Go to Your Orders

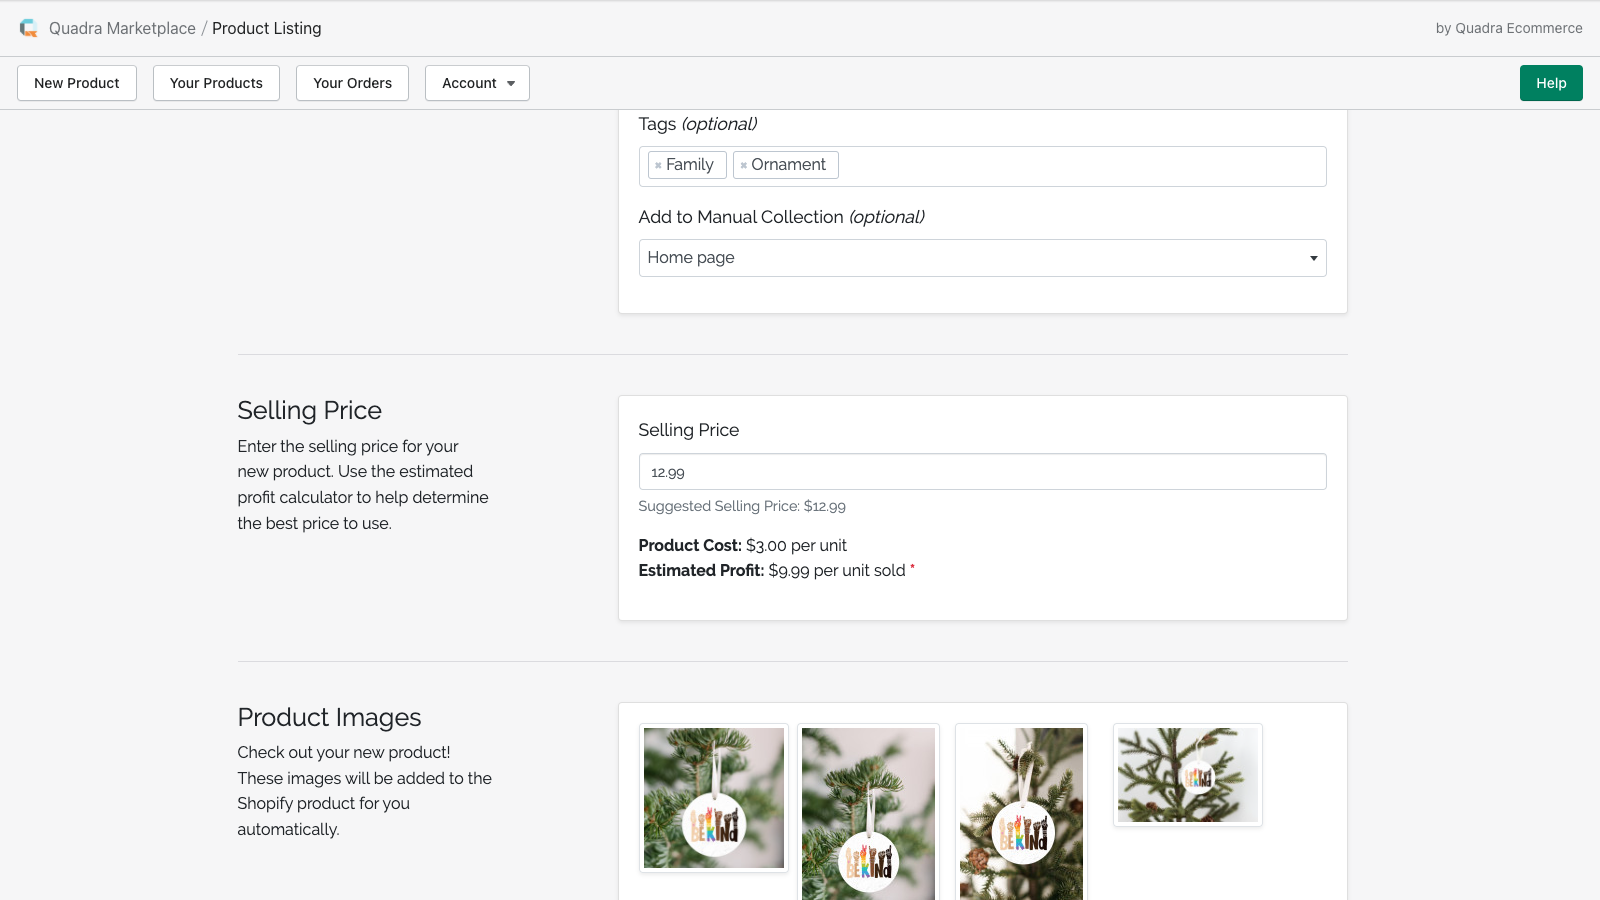(x=352, y=83)
